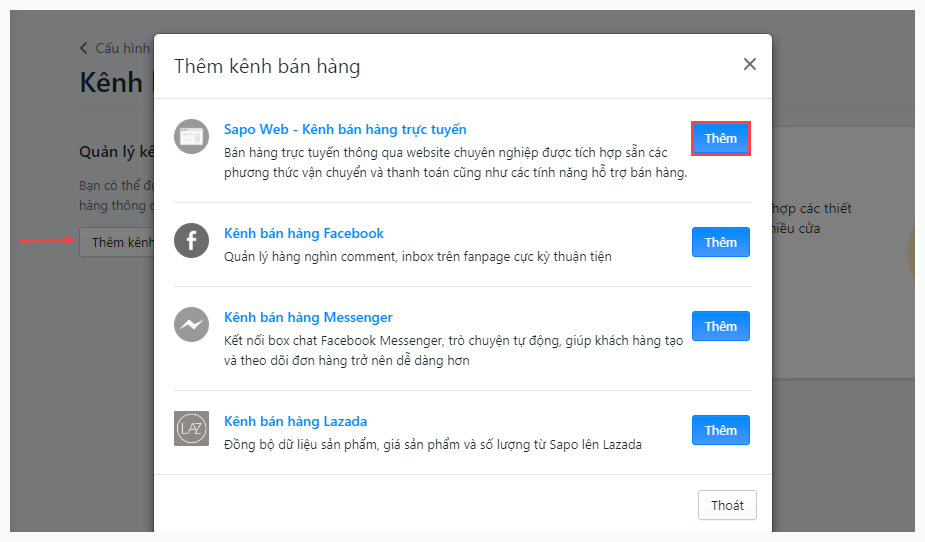Open Sapo Web - Kênh bán hàng trực tuyến link
Viewport: 925px width, 542px height.
(345, 129)
